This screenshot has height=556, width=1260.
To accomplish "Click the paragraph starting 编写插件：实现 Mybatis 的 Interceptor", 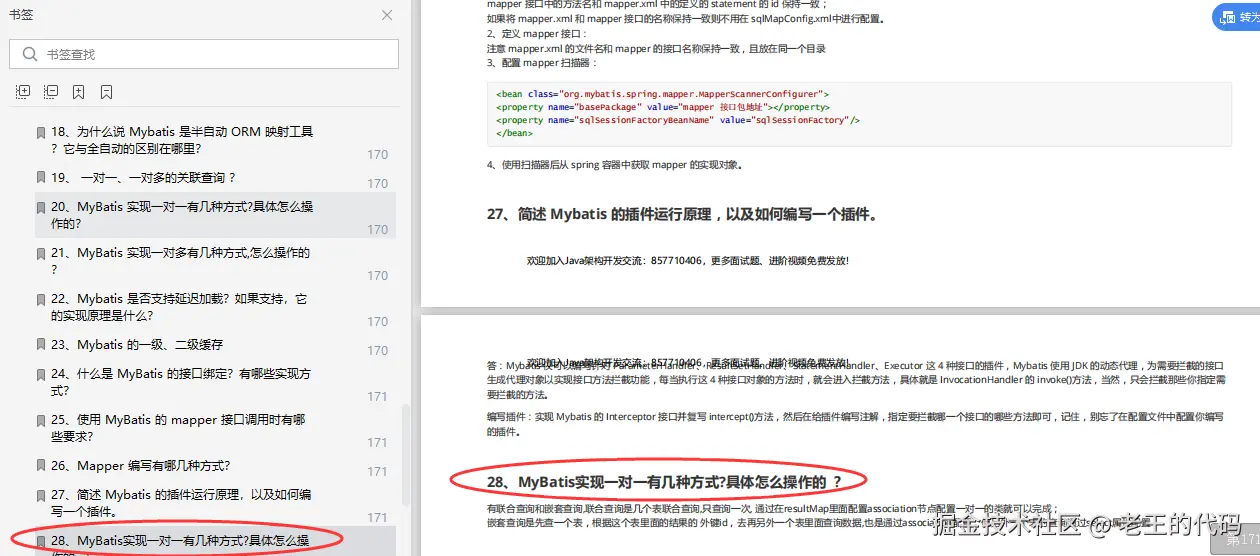I will click(x=855, y=424).
